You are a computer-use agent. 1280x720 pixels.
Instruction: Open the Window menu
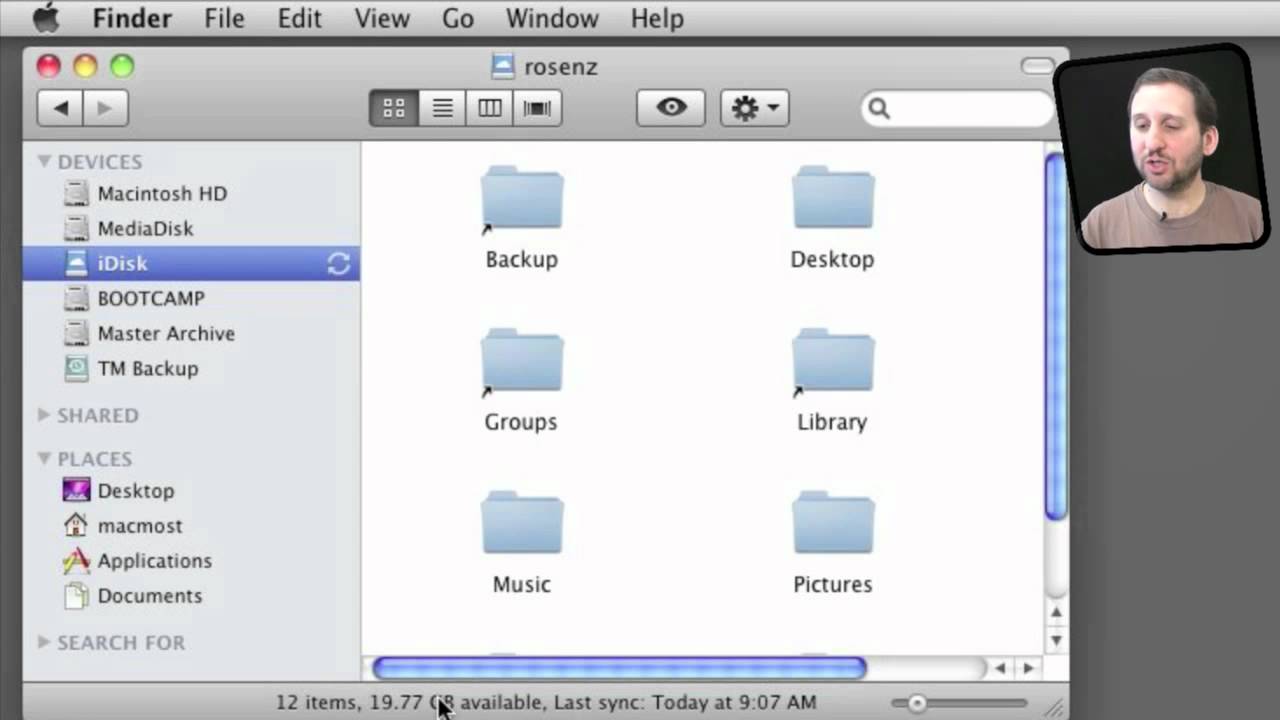point(552,18)
